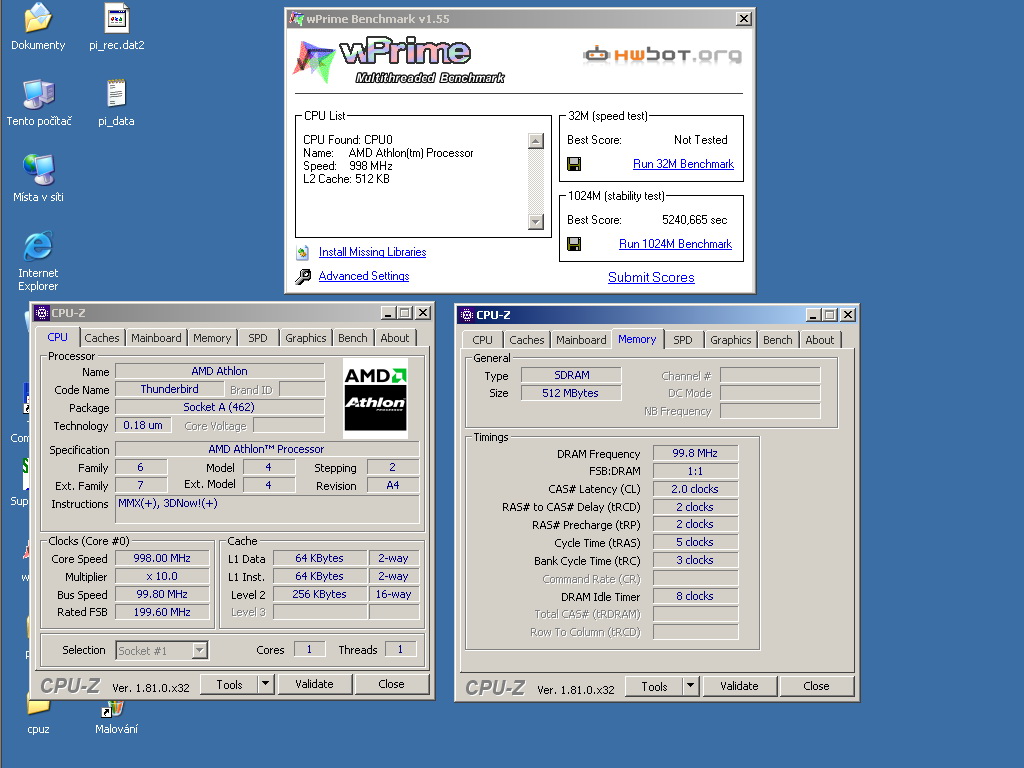Click Tools button in right CPU-Z

(x=654, y=686)
